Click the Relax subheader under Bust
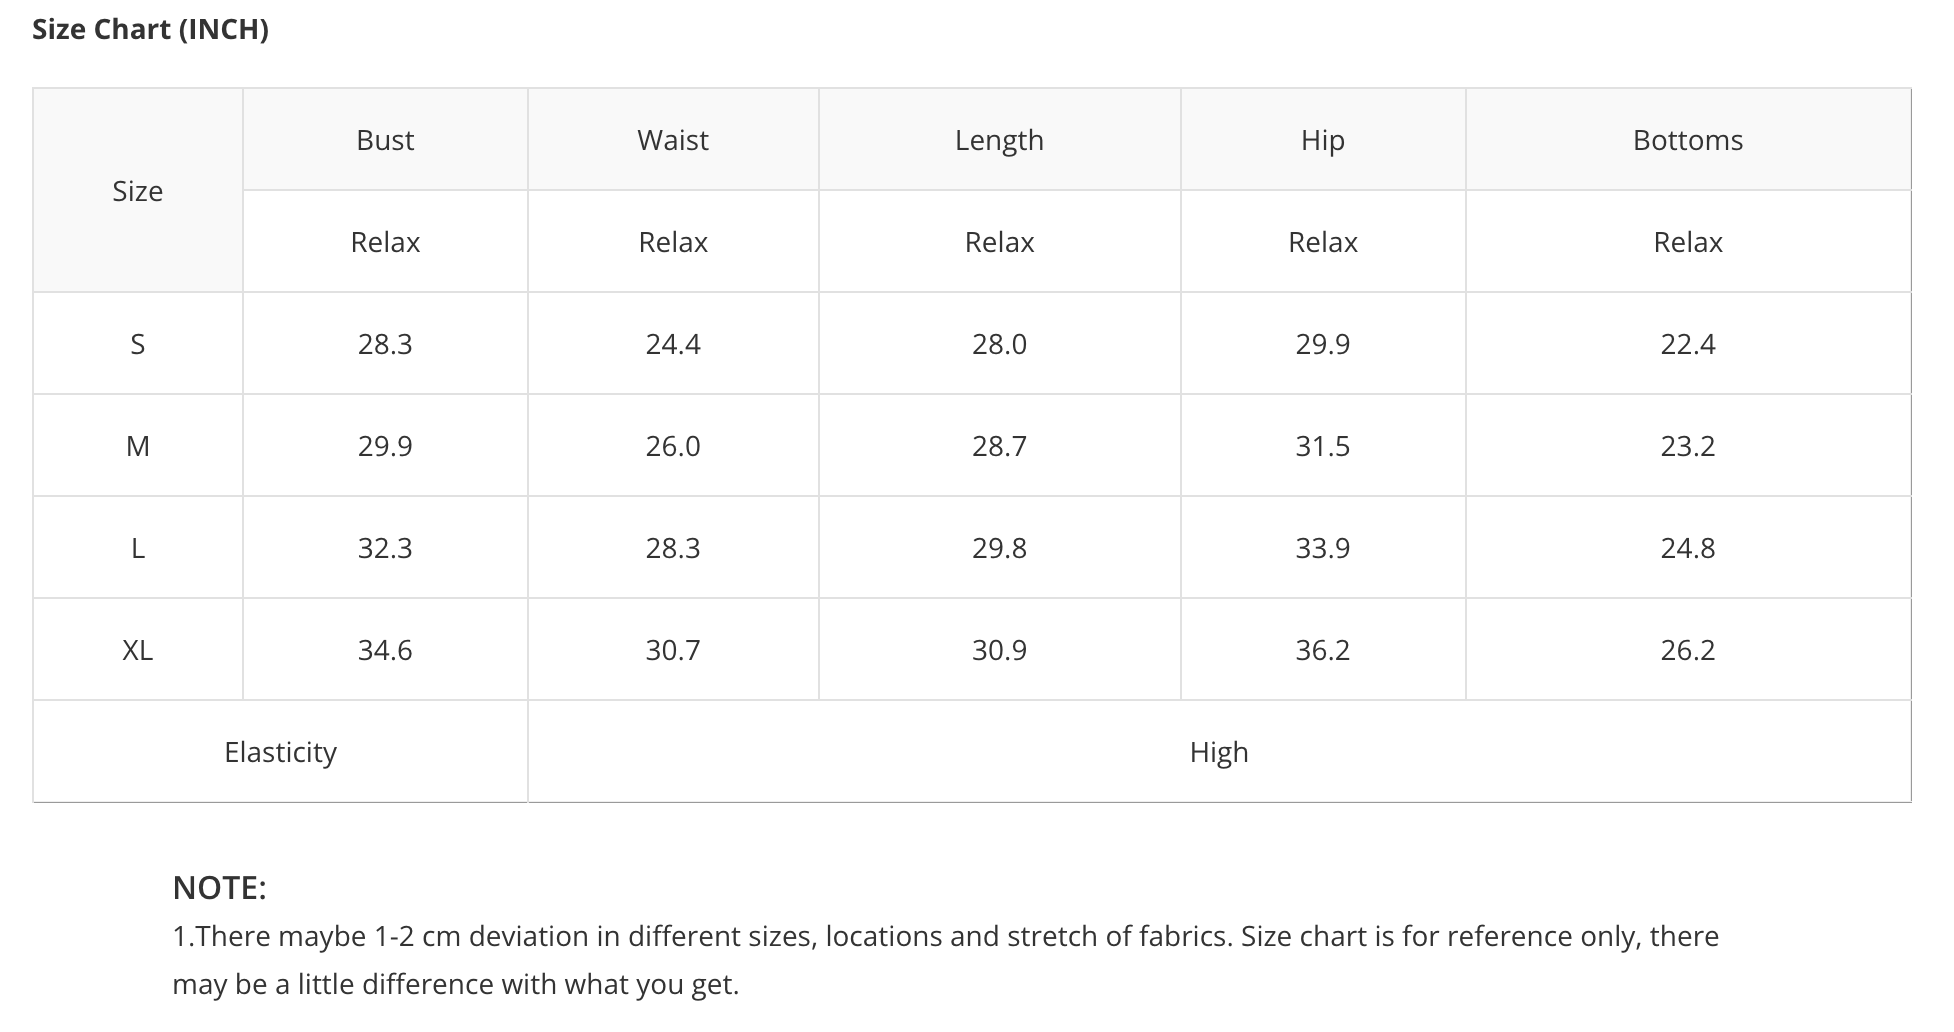This screenshot has height=1032, width=1954. pos(385,242)
